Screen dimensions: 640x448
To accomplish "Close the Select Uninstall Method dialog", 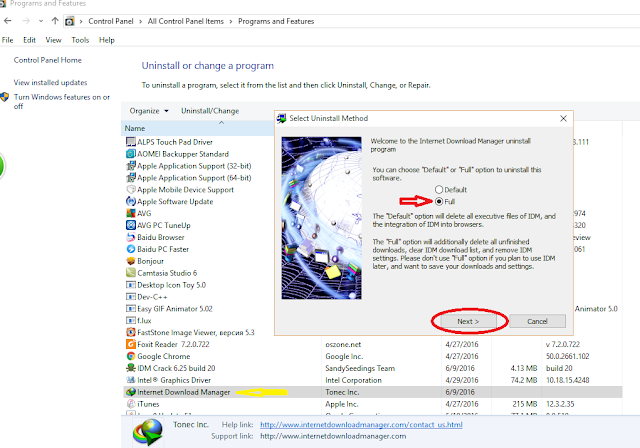I will coord(563,118).
